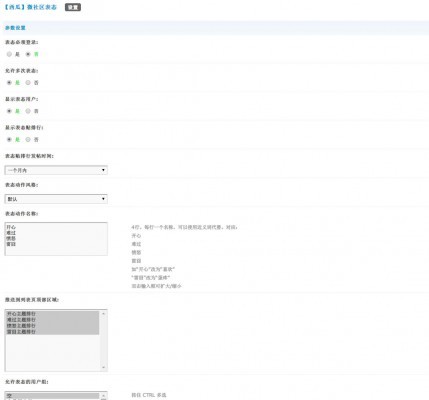Open the 默认 action style dropdown
Image resolution: width=429 pixels, height=400 pixels.
[56, 199]
